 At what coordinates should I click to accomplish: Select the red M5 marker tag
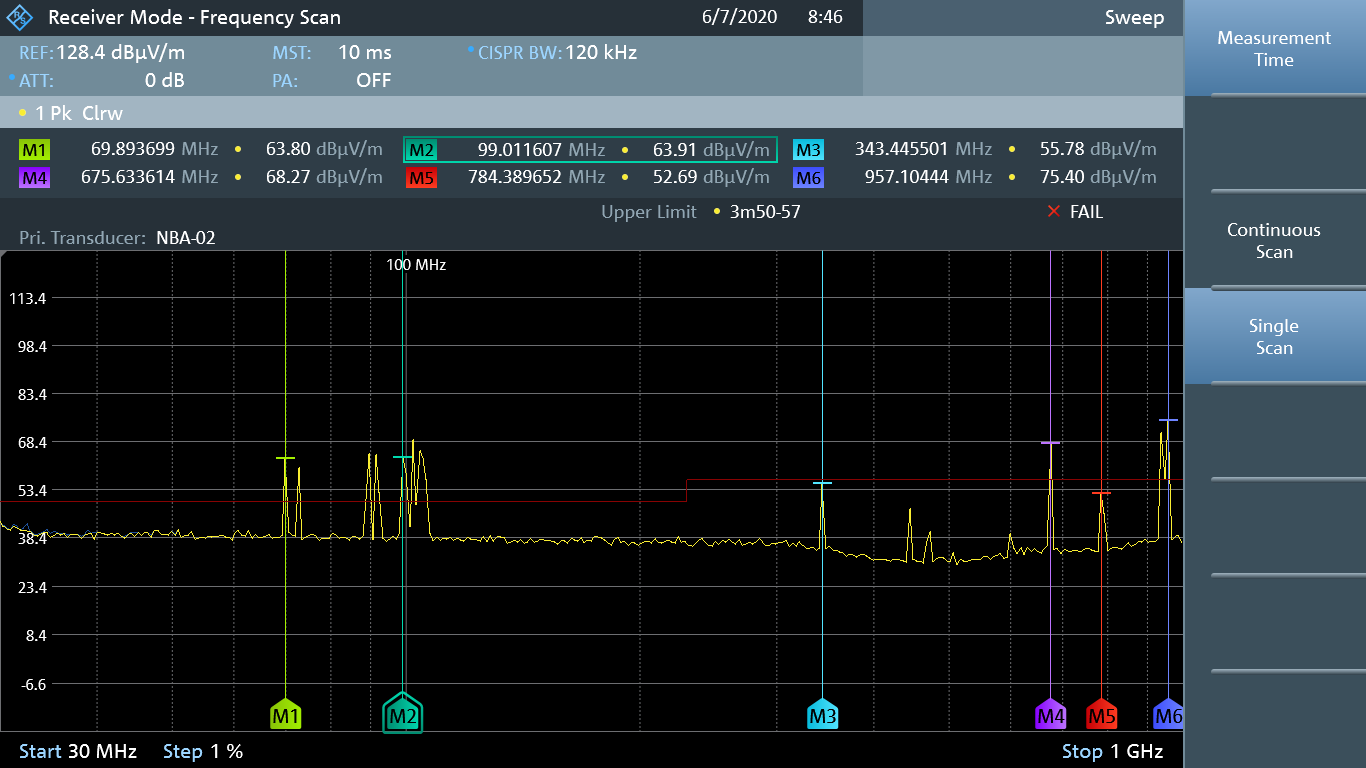tap(1101, 715)
